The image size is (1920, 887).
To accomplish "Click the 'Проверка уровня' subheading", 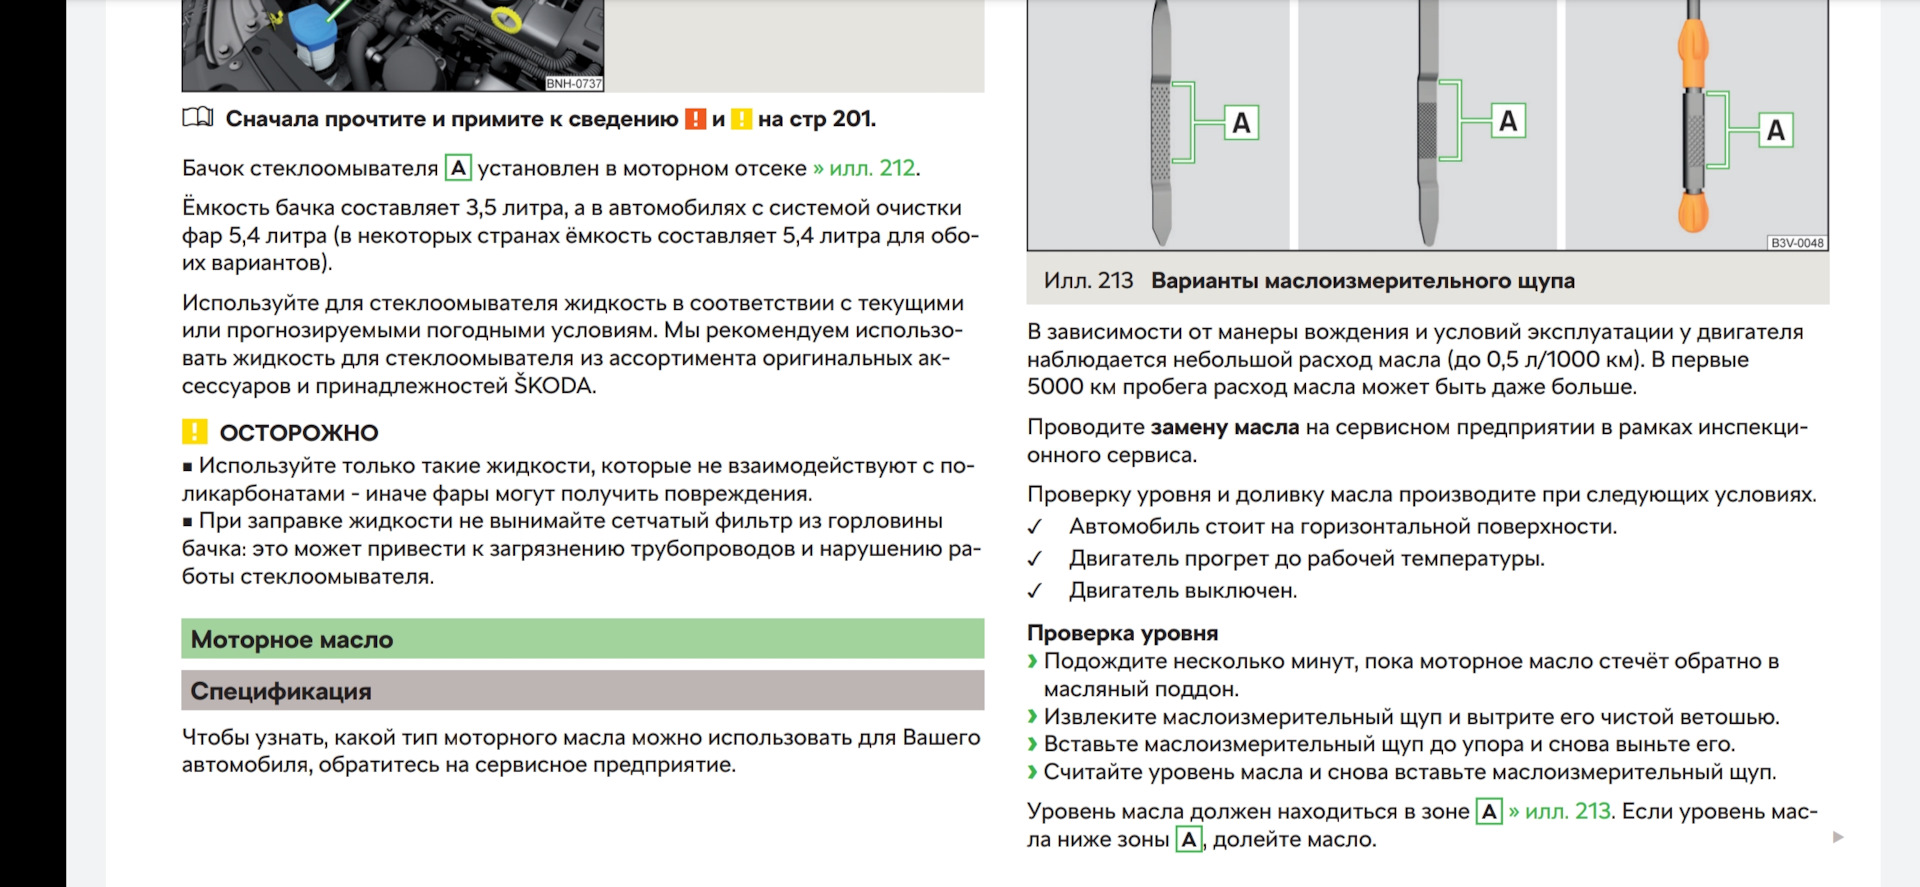I will (1122, 633).
